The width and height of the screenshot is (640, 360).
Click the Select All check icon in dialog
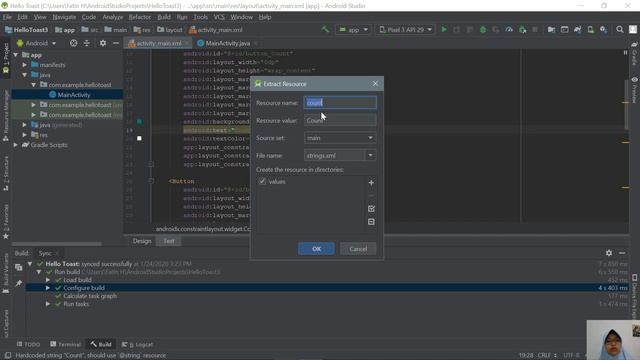371,209
